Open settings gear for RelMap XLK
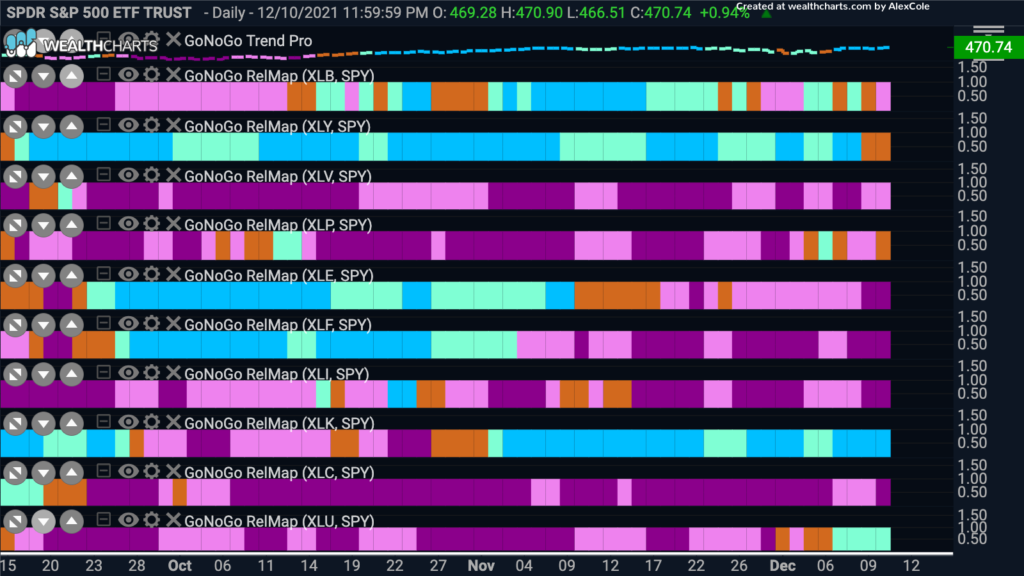Image resolution: width=1024 pixels, height=576 pixels. coord(152,422)
